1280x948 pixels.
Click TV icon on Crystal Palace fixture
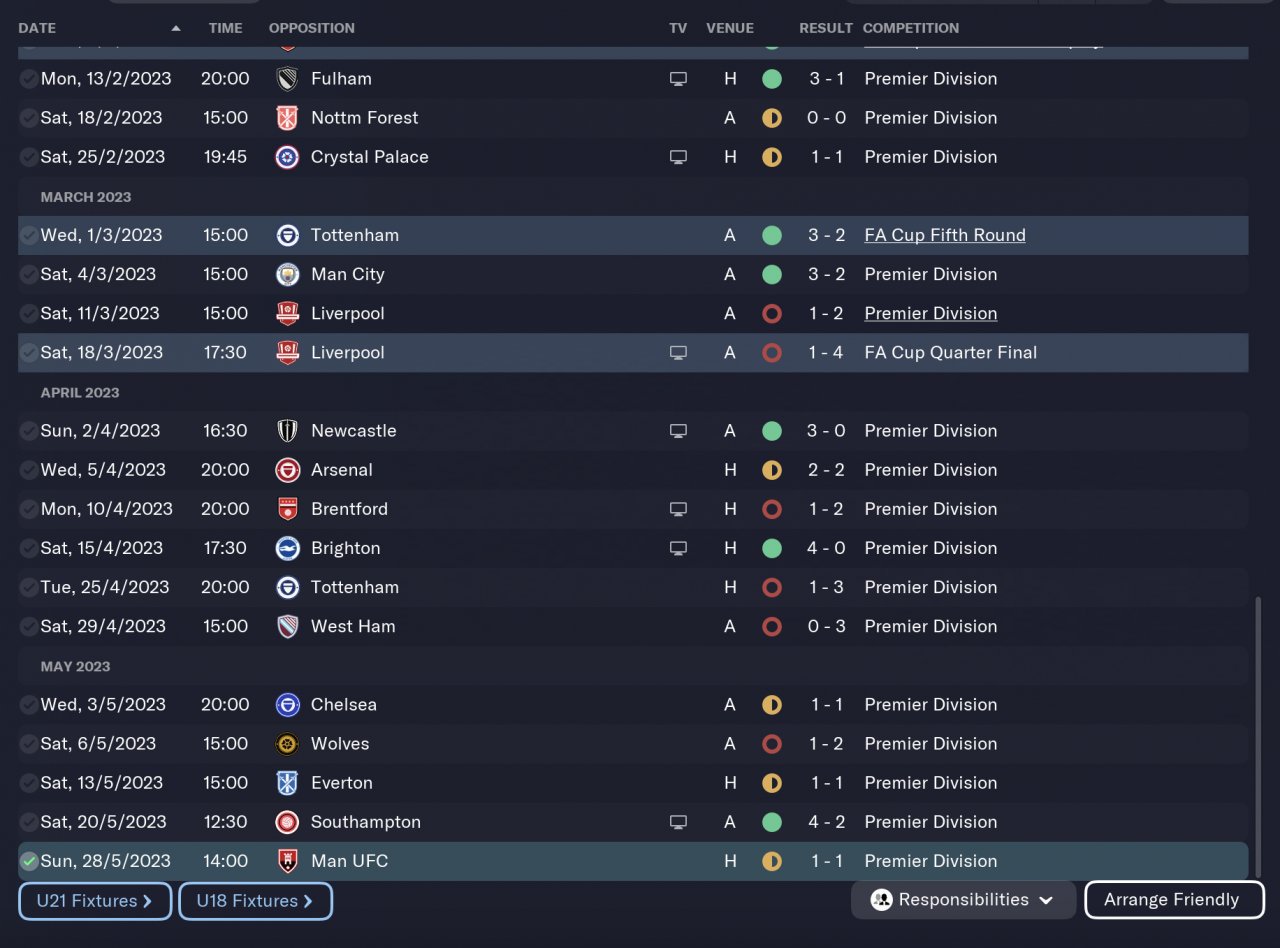678,157
